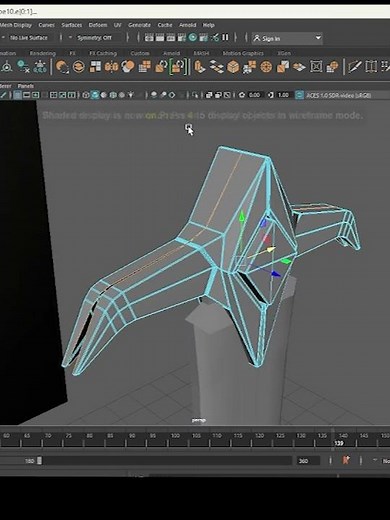Click the teal sphere with X shelf icon

coord(23,67)
